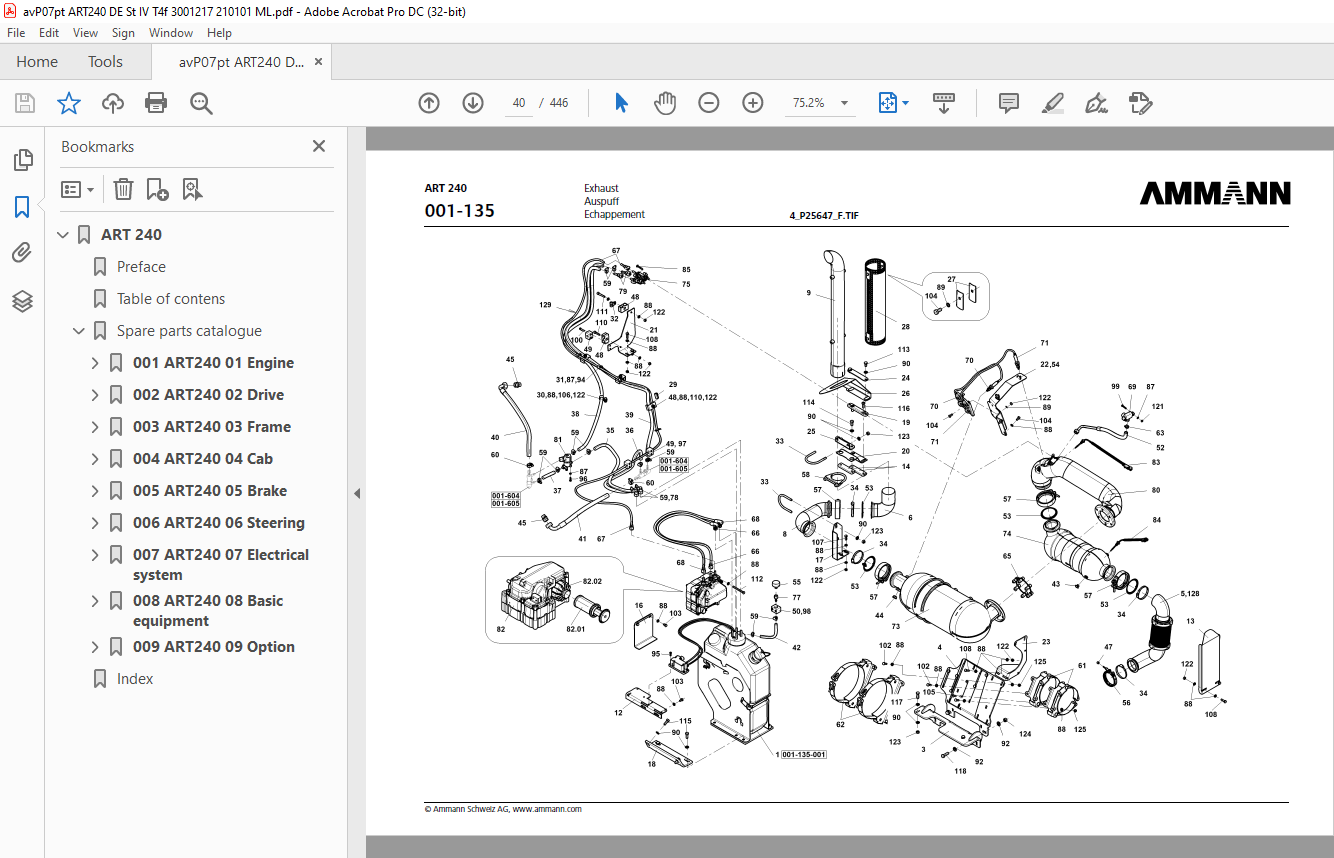Add a comment sticky note

(1009, 103)
